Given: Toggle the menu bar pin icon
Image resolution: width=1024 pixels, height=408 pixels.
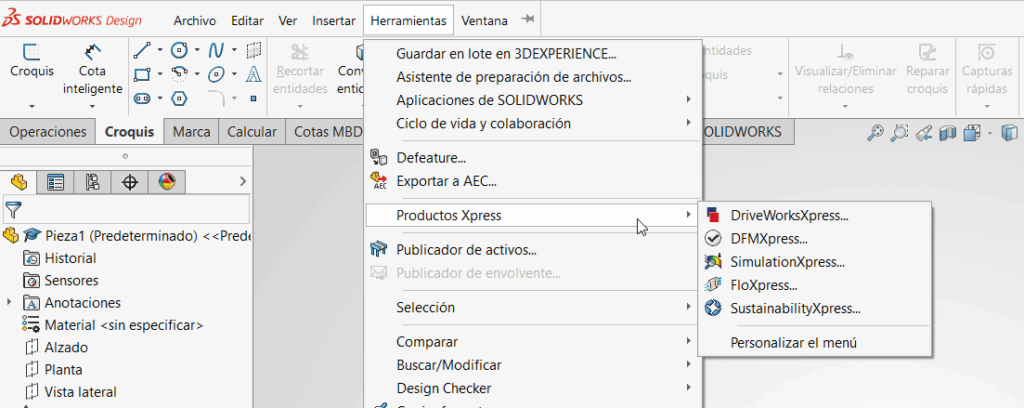Looking at the screenshot, I should tap(527, 20).
